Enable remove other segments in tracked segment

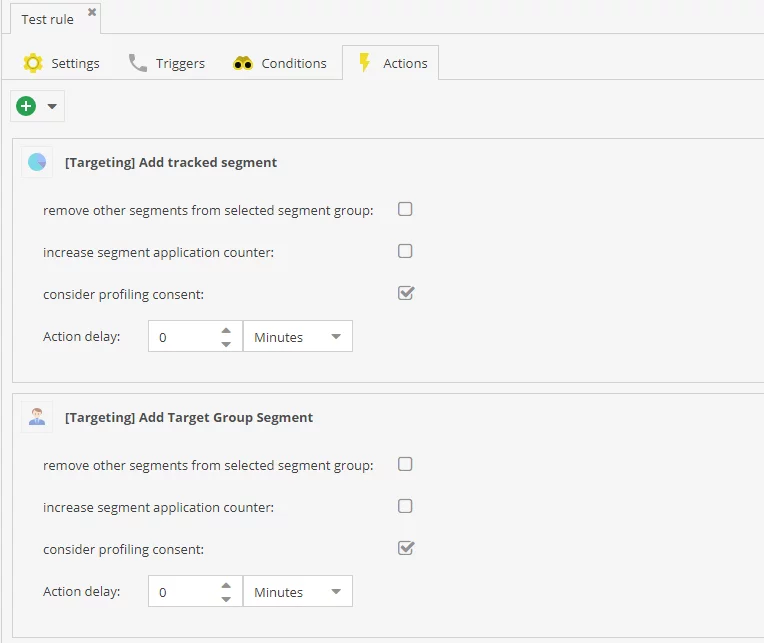tap(405, 209)
